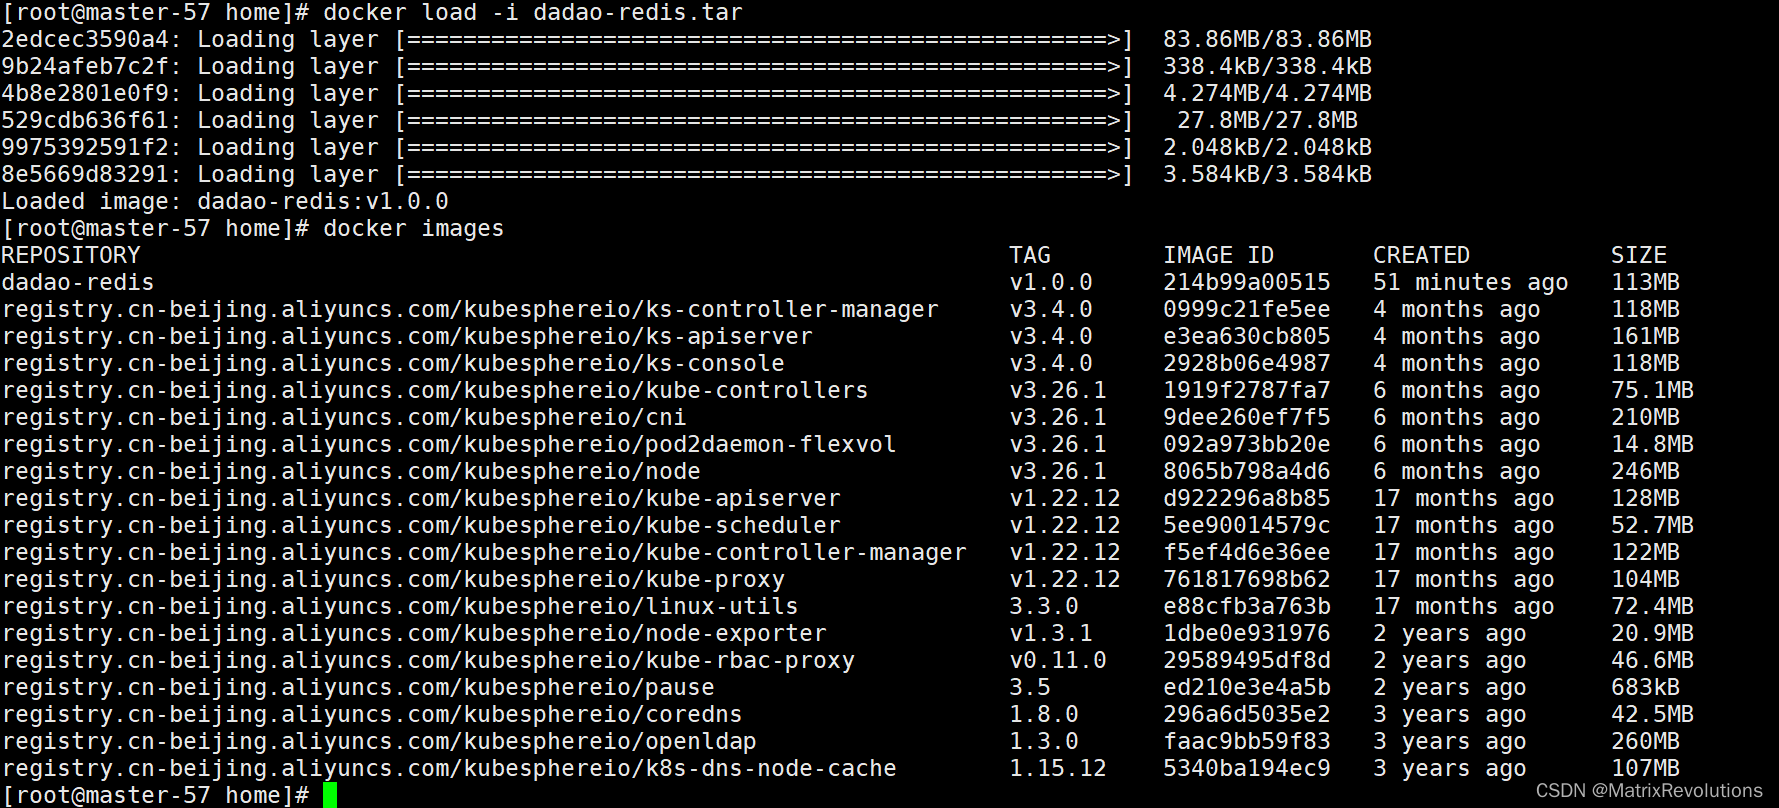Click image ID 214b99a00515

tap(1246, 283)
